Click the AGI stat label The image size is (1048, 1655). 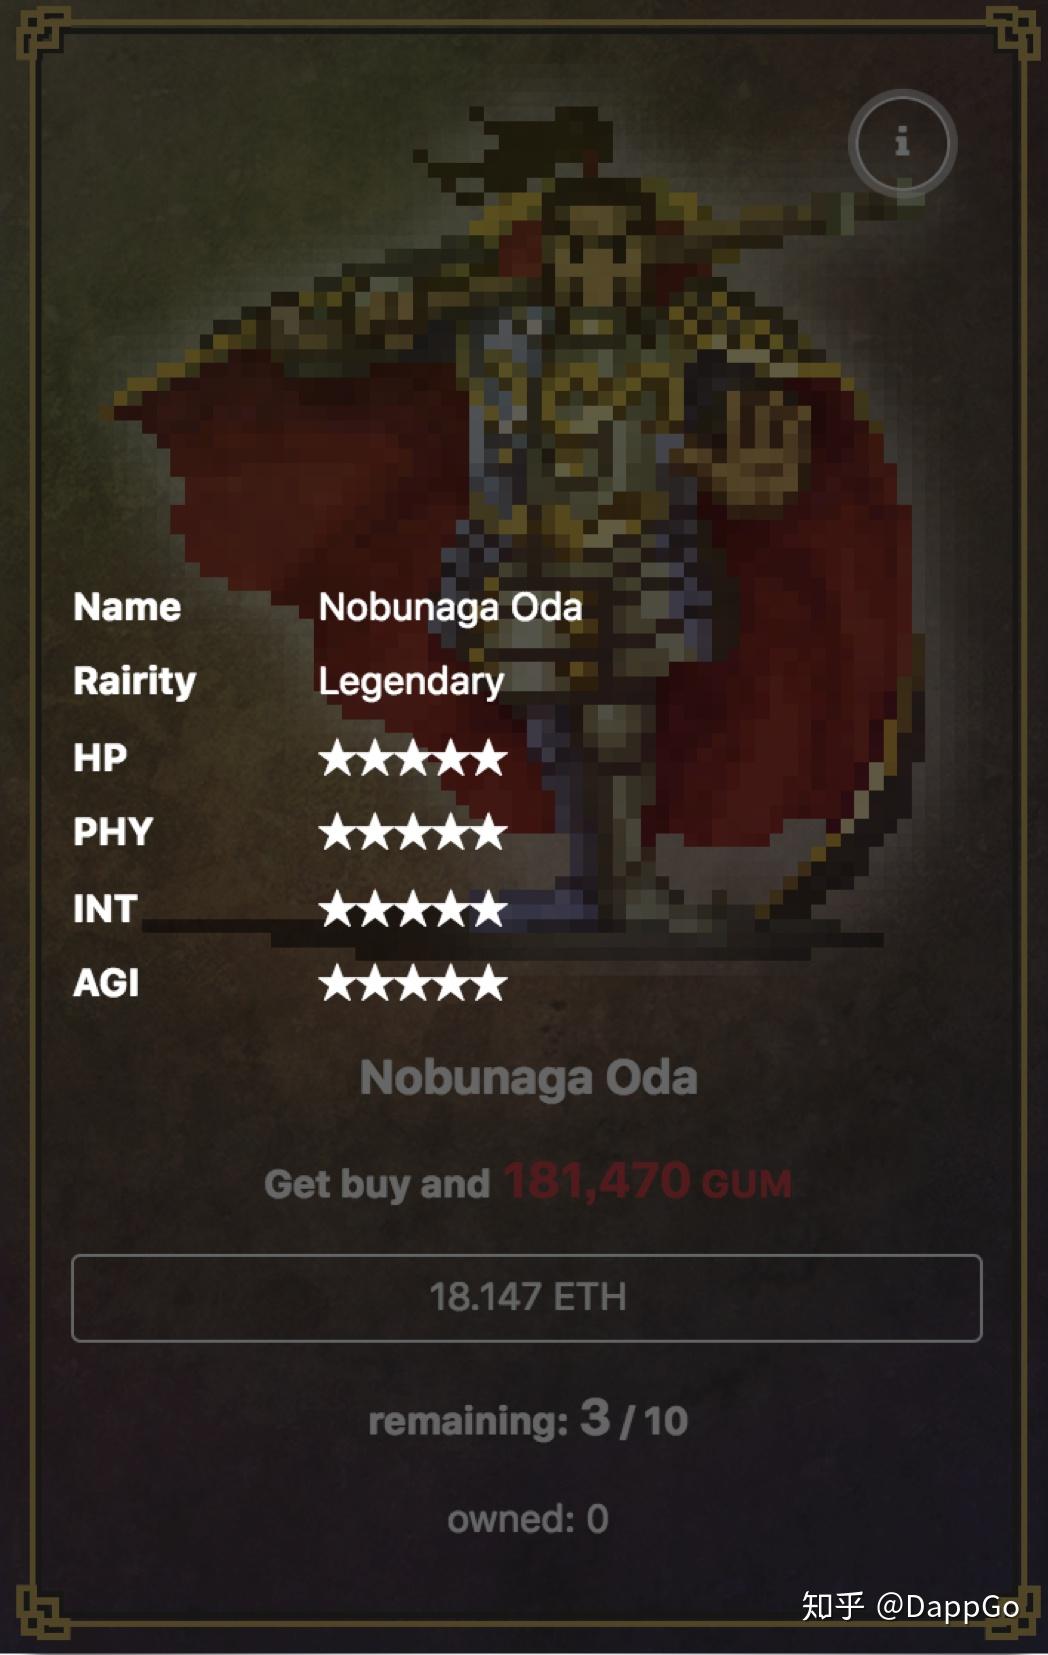pyautogui.click(x=106, y=983)
